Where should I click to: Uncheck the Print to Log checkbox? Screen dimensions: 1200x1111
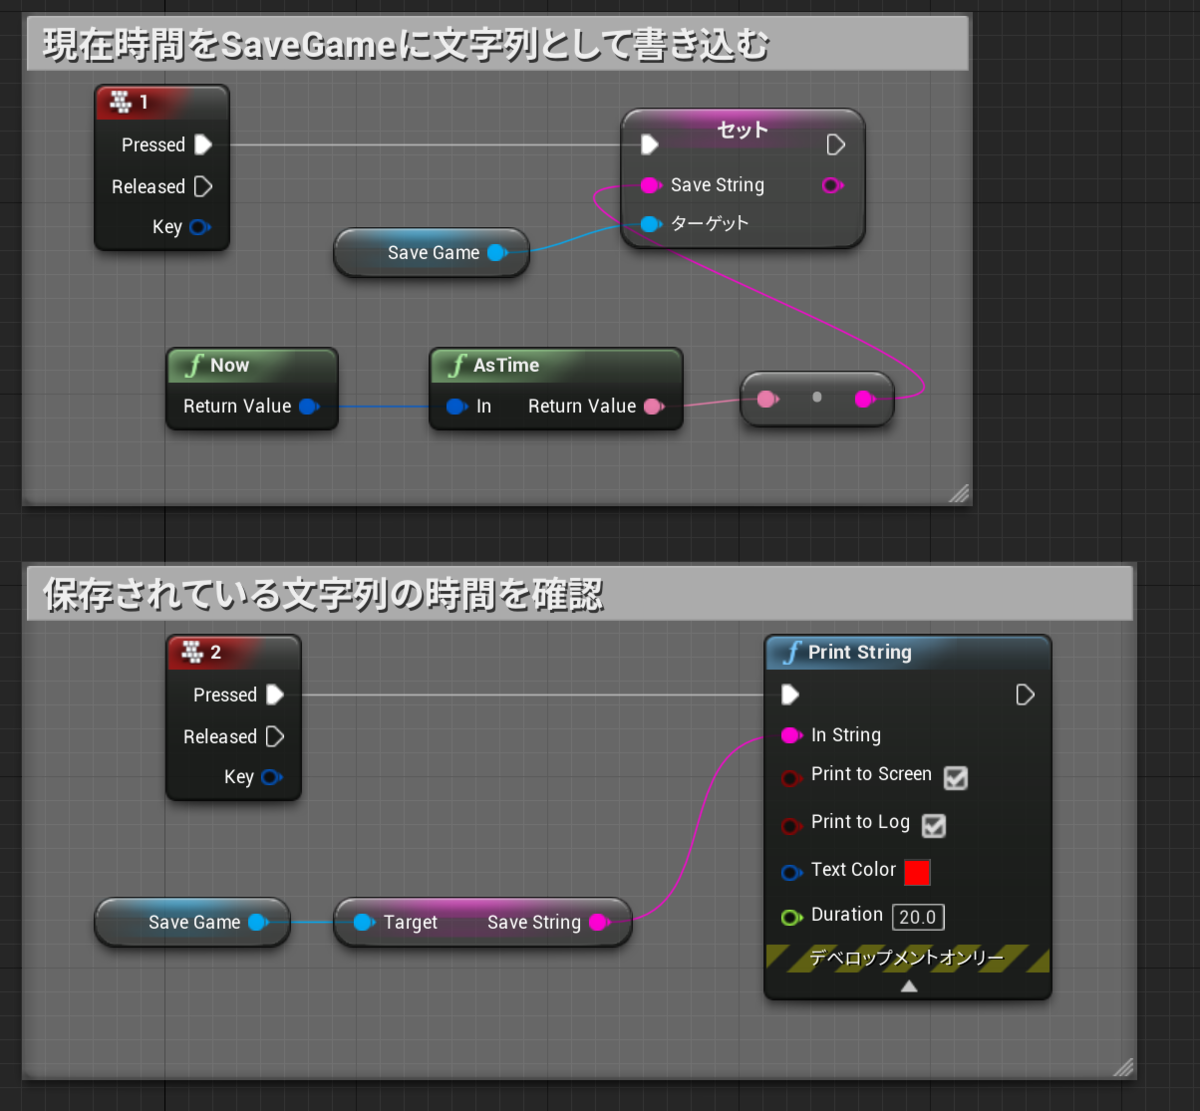click(933, 826)
